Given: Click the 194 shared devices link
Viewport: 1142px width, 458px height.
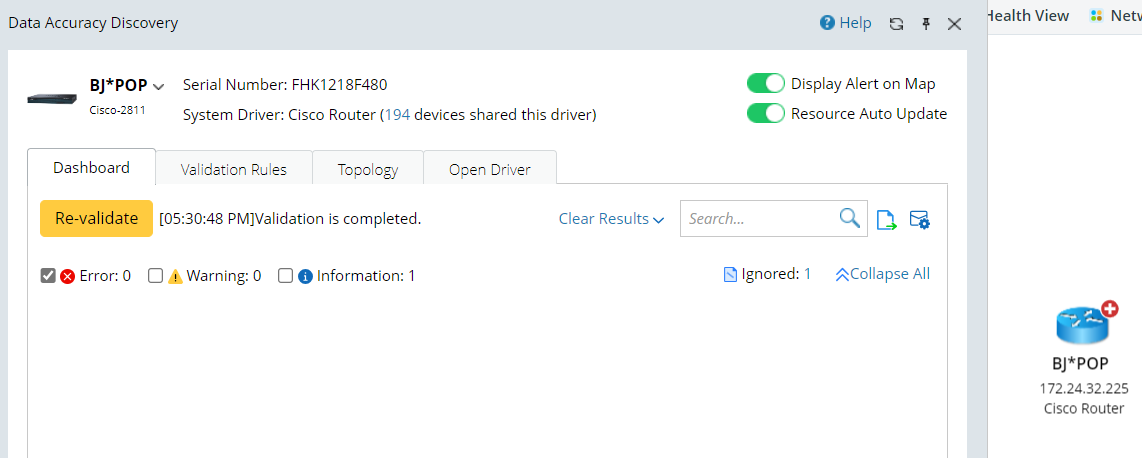Looking at the screenshot, I should click(x=397, y=115).
